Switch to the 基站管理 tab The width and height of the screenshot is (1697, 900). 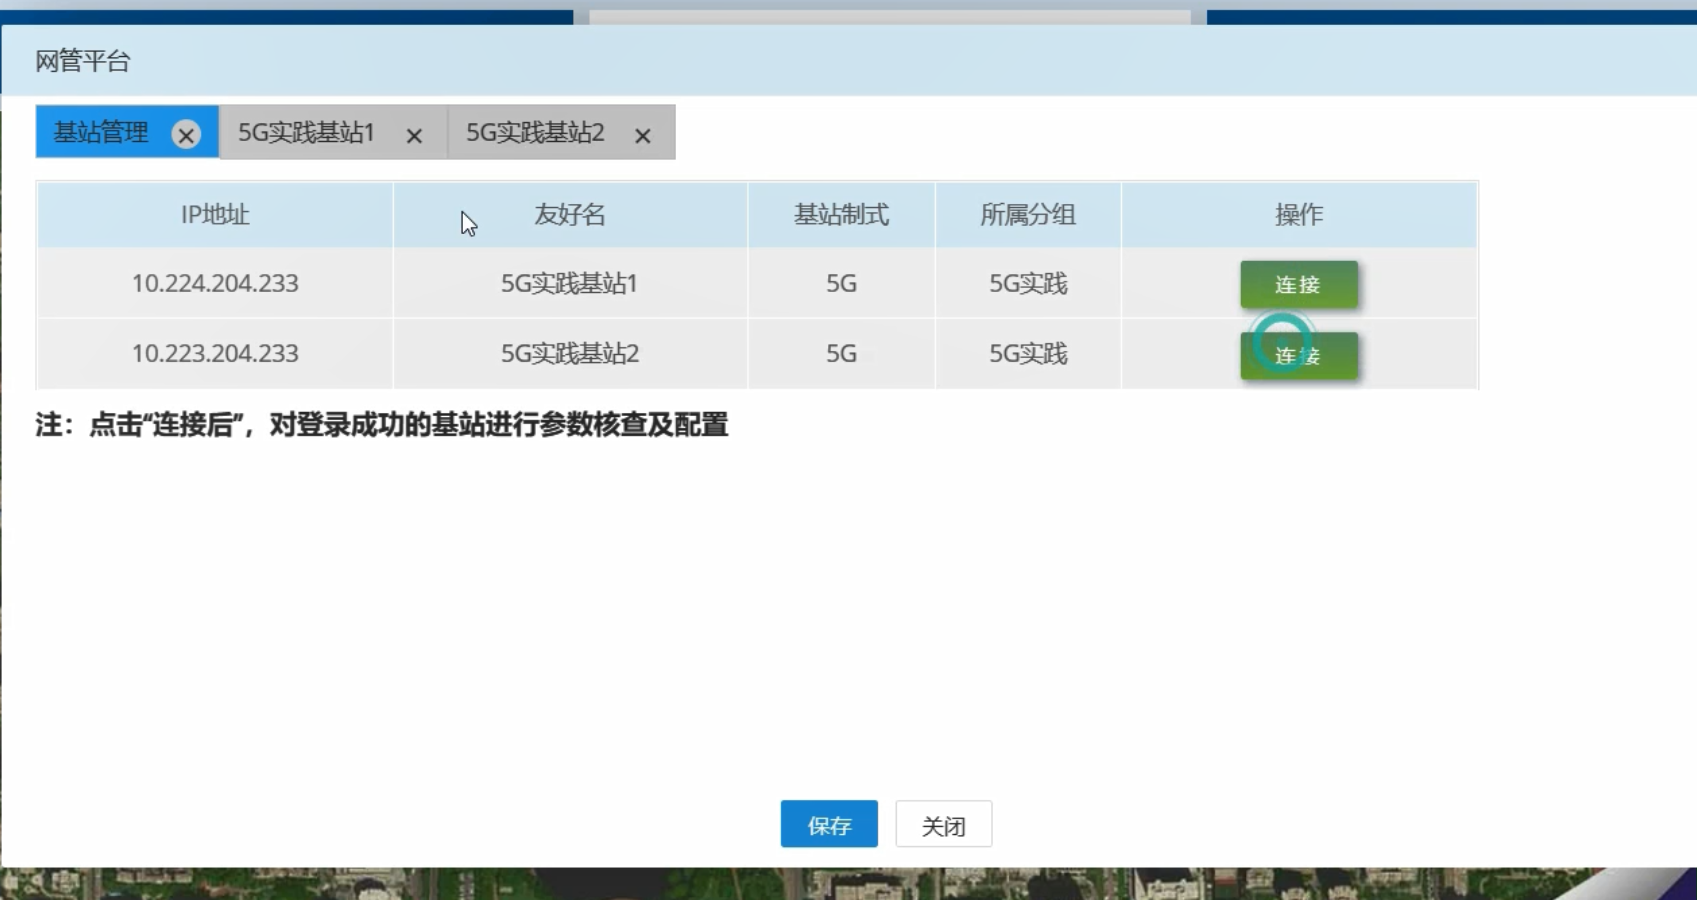[101, 132]
